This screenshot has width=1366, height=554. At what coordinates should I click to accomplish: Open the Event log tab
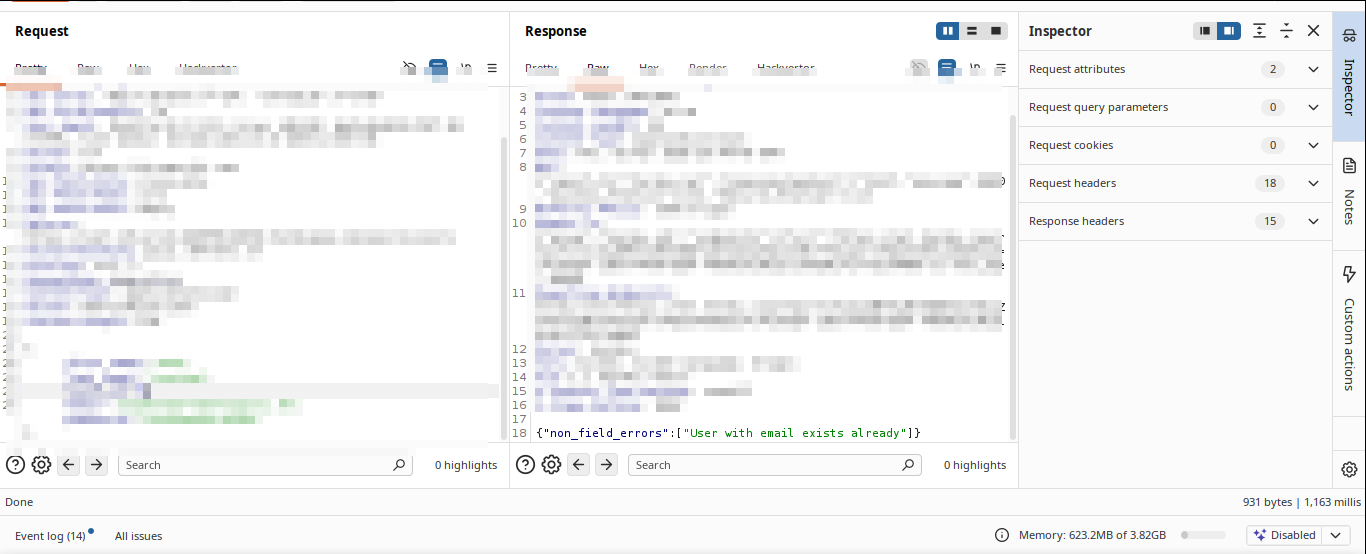pyautogui.click(x=50, y=536)
